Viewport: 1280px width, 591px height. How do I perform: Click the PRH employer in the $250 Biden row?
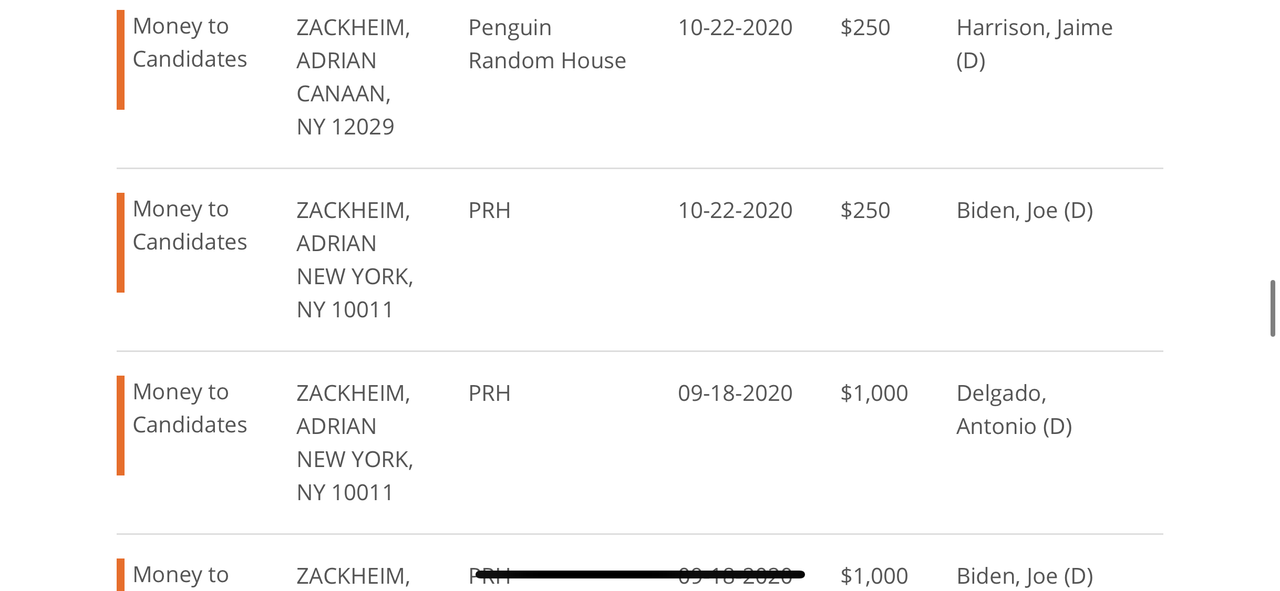click(489, 211)
